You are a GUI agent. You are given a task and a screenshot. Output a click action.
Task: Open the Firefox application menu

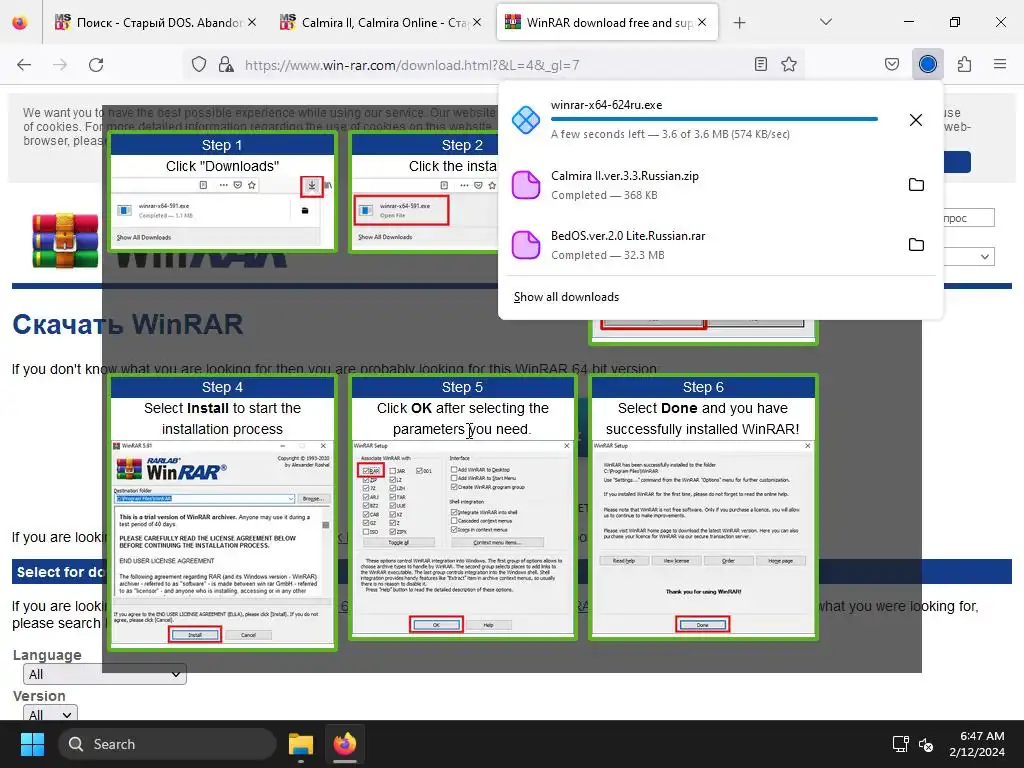pos(1000,64)
